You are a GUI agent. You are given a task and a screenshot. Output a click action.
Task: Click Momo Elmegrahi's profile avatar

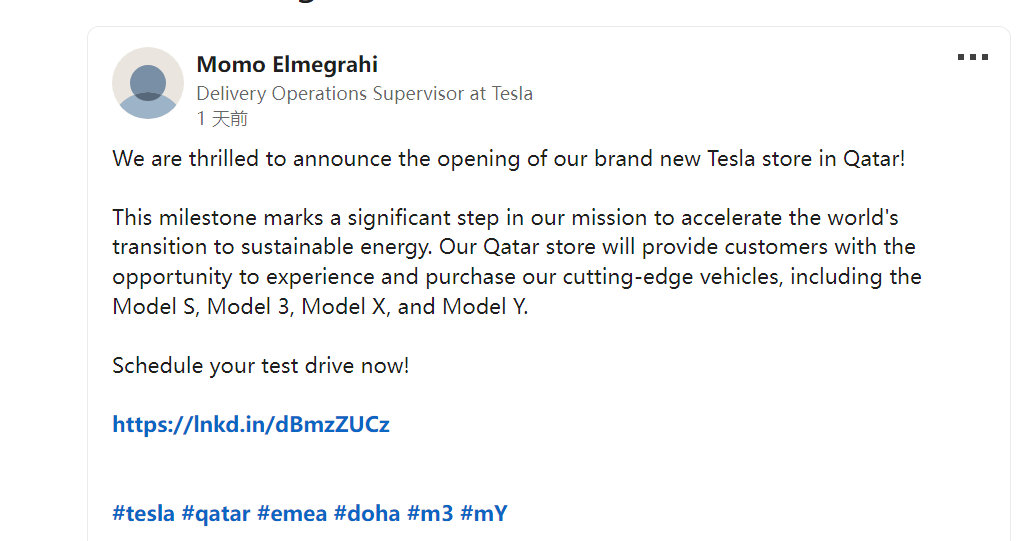tap(148, 83)
